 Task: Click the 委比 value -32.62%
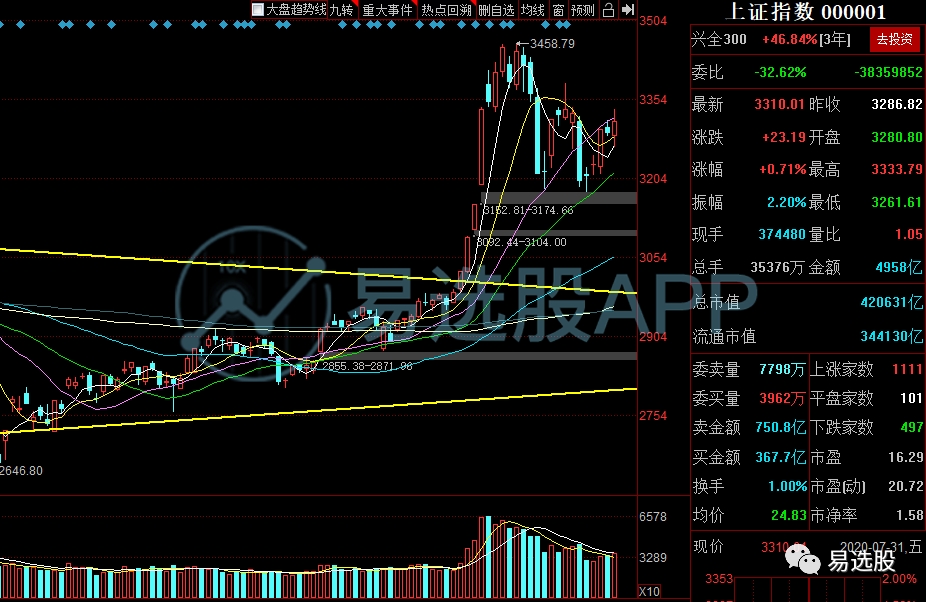[780, 72]
